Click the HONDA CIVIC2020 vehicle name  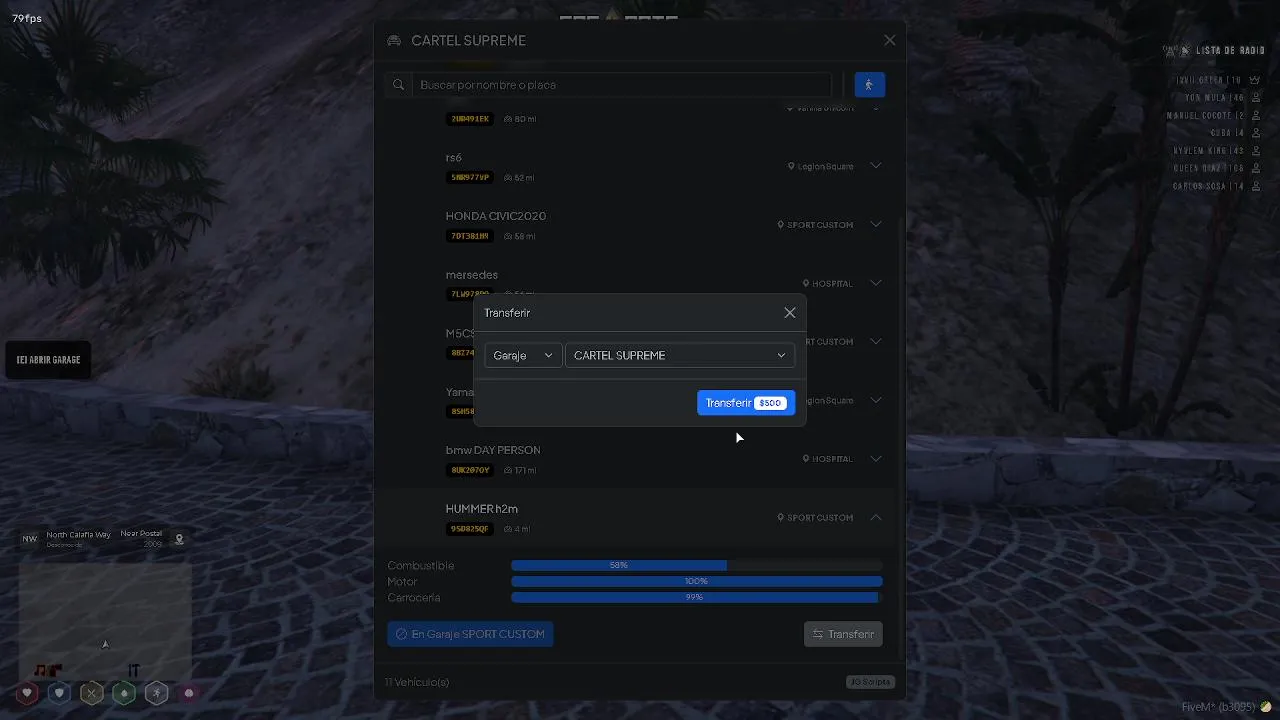point(496,216)
